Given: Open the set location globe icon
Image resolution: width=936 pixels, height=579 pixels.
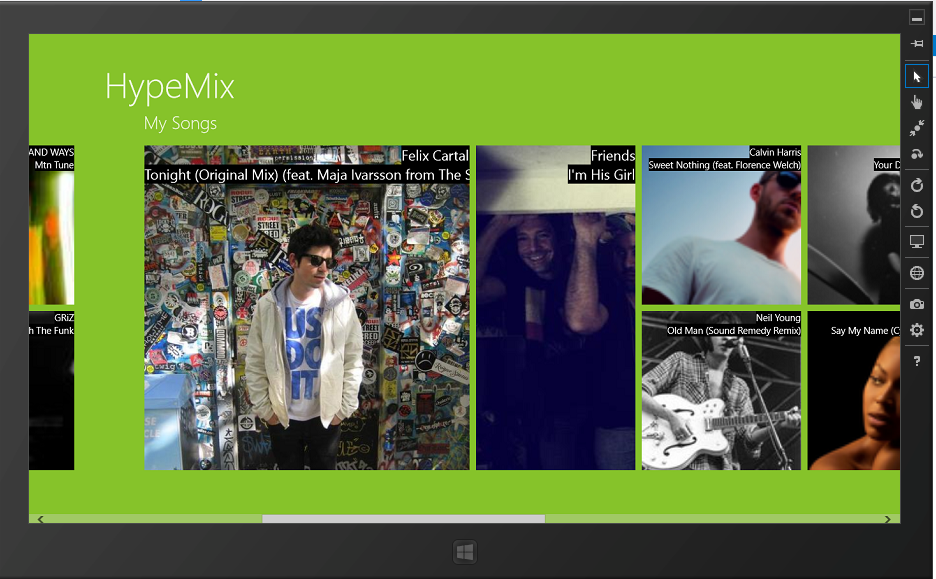Looking at the screenshot, I should 916,273.
